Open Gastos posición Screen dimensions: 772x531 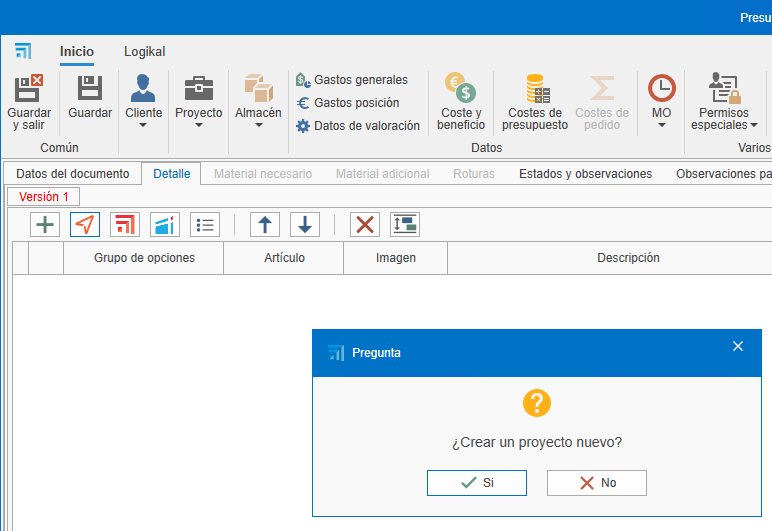[348, 103]
